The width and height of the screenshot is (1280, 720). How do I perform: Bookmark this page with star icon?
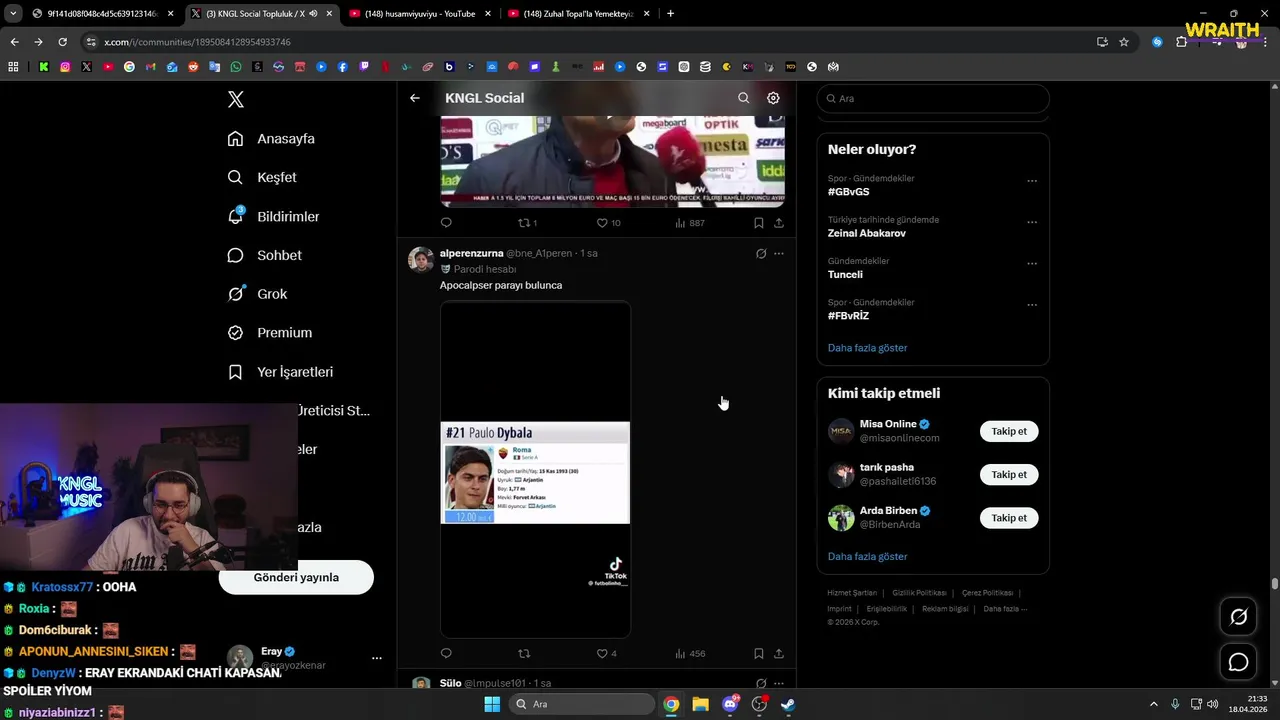point(1124,42)
